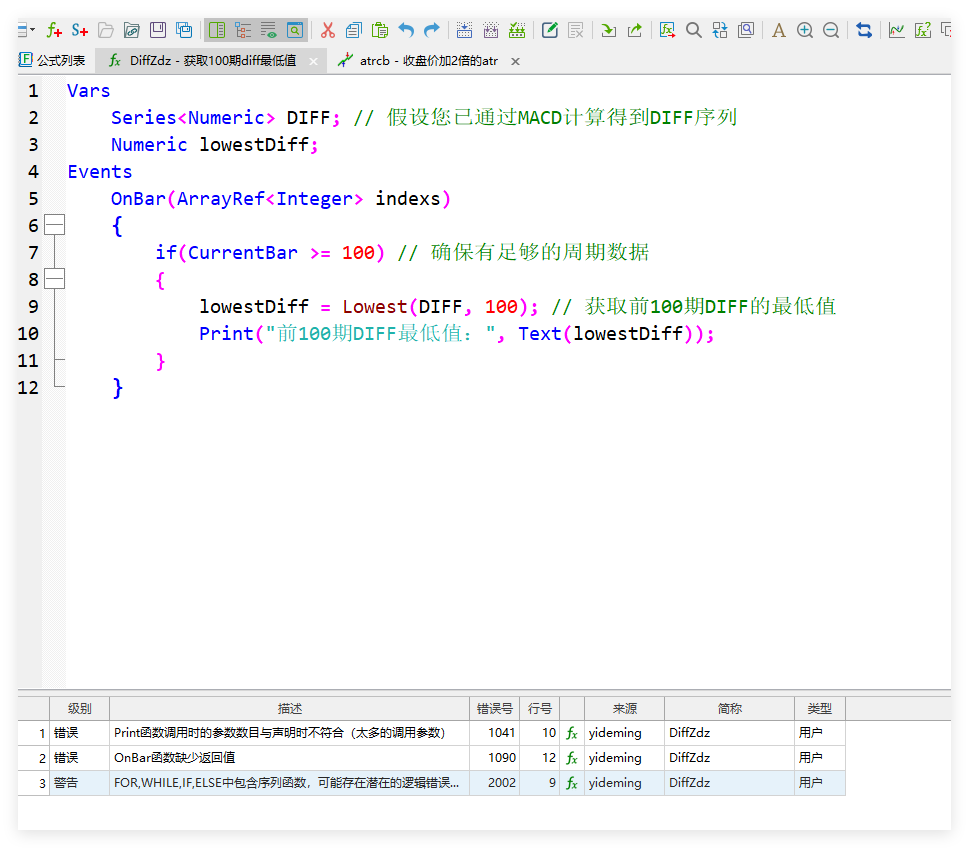Collapse the if block at line 8
Image resolution: width=969 pixels, height=848 pixels.
tap(55, 280)
